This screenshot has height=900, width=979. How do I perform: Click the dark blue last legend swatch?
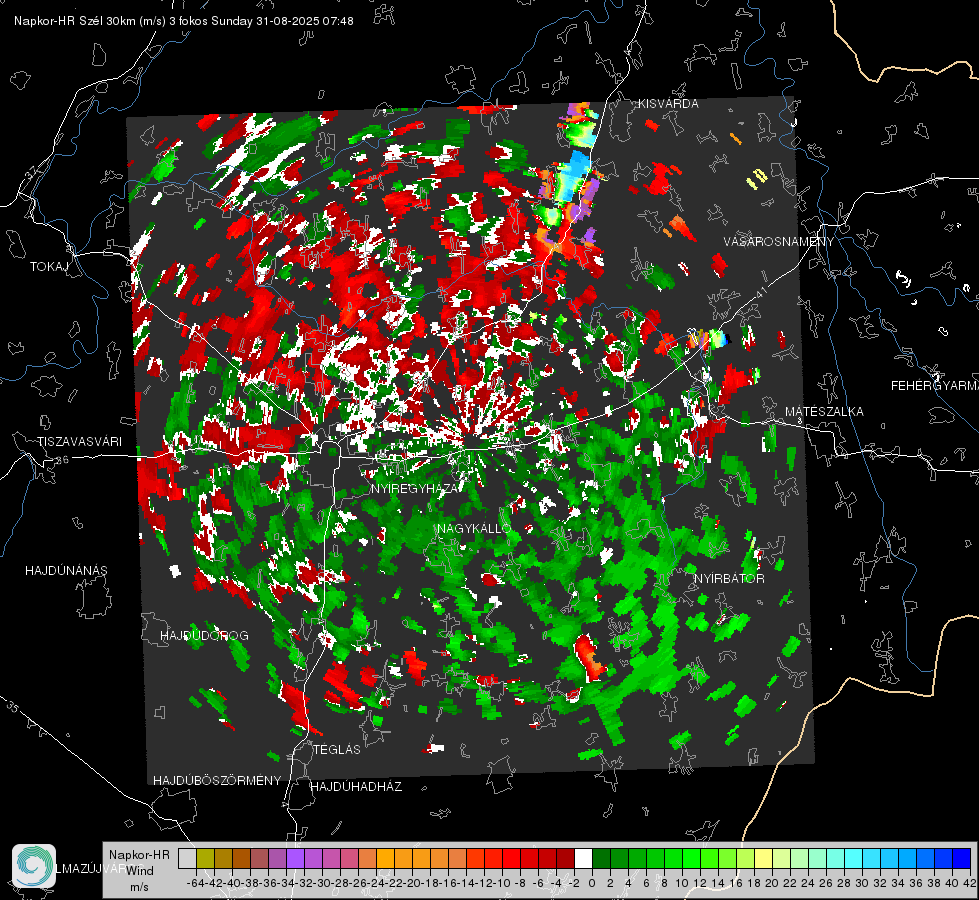(962, 859)
